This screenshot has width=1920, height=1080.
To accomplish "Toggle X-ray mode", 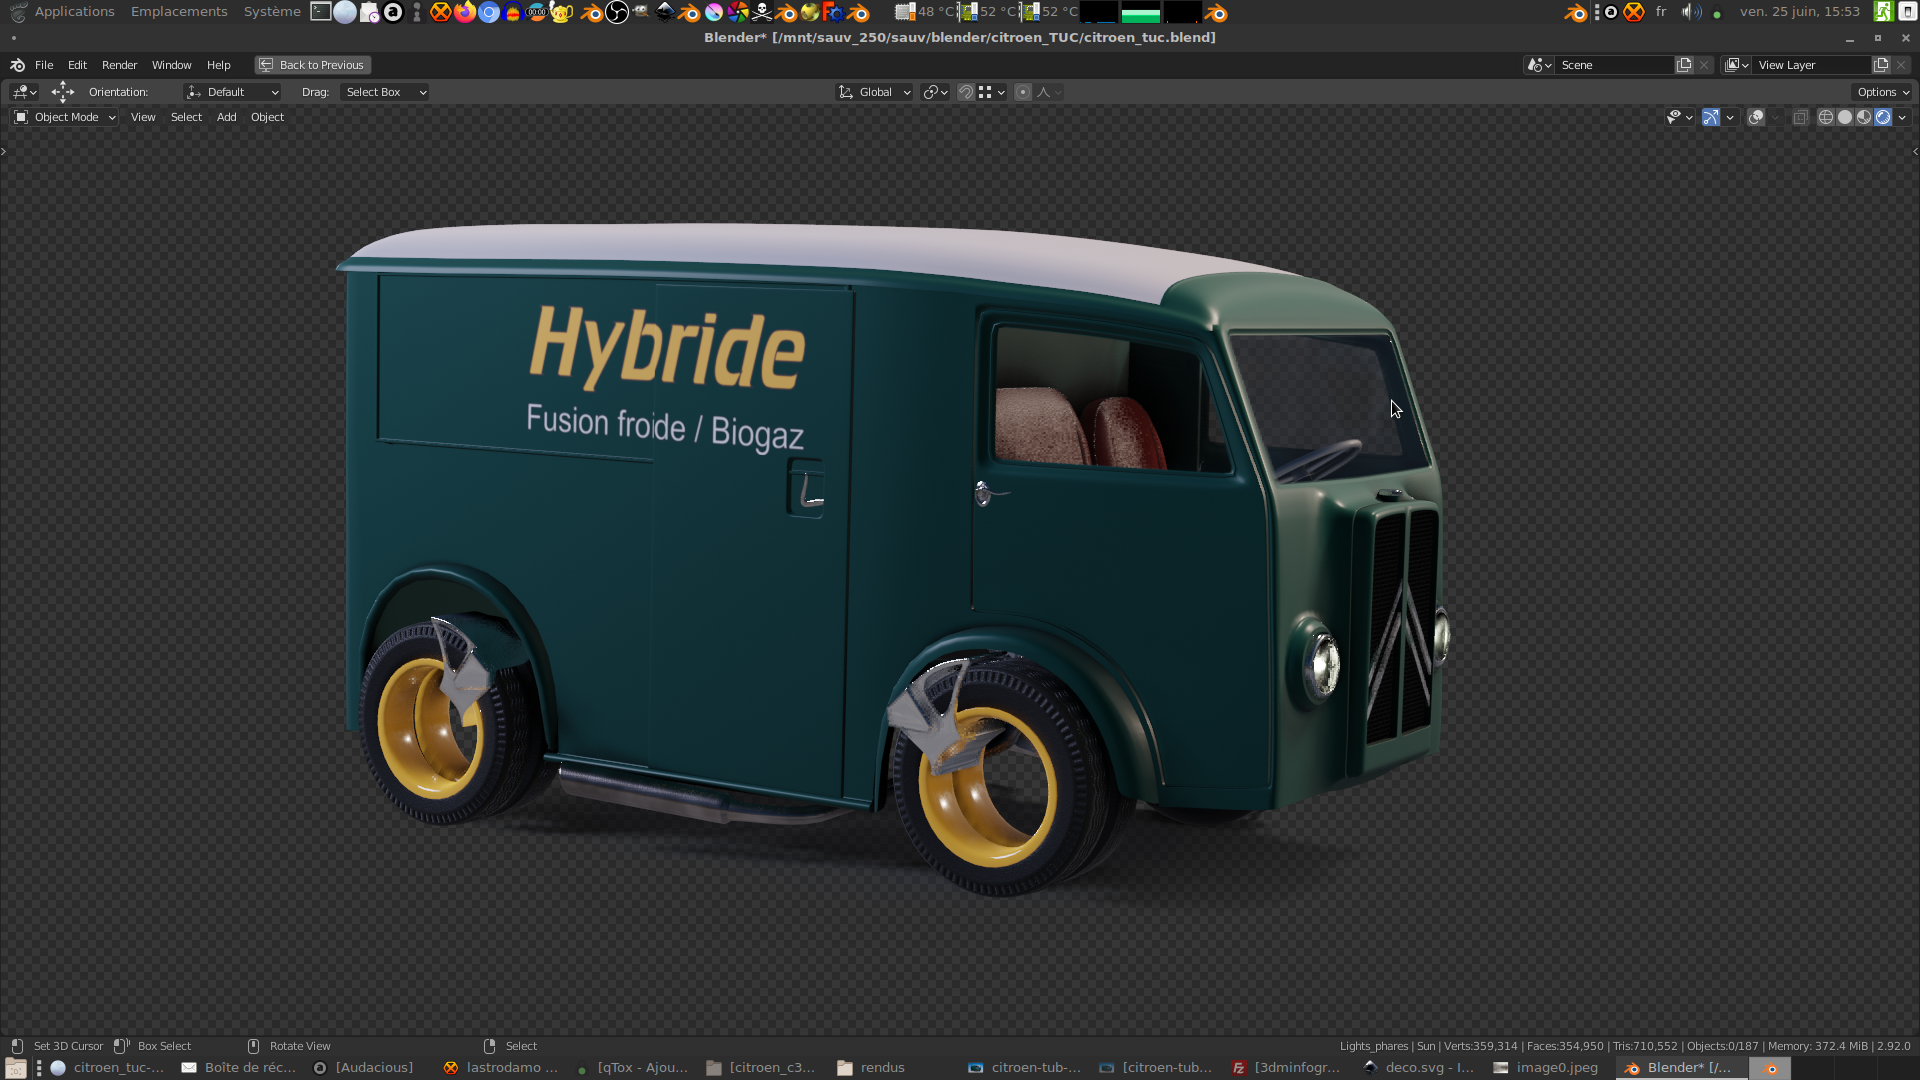I will (x=1800, y=117).
